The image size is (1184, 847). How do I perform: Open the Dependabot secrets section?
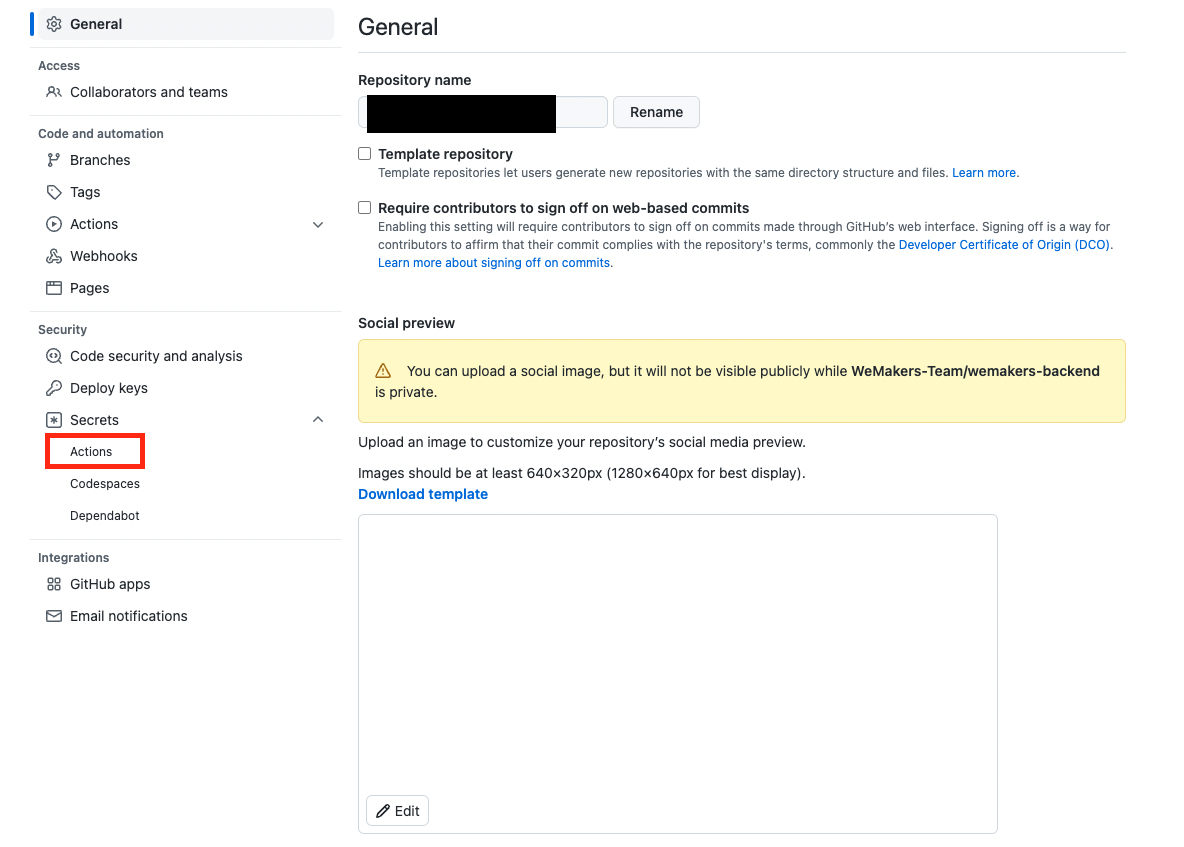[x=105, y=515]
